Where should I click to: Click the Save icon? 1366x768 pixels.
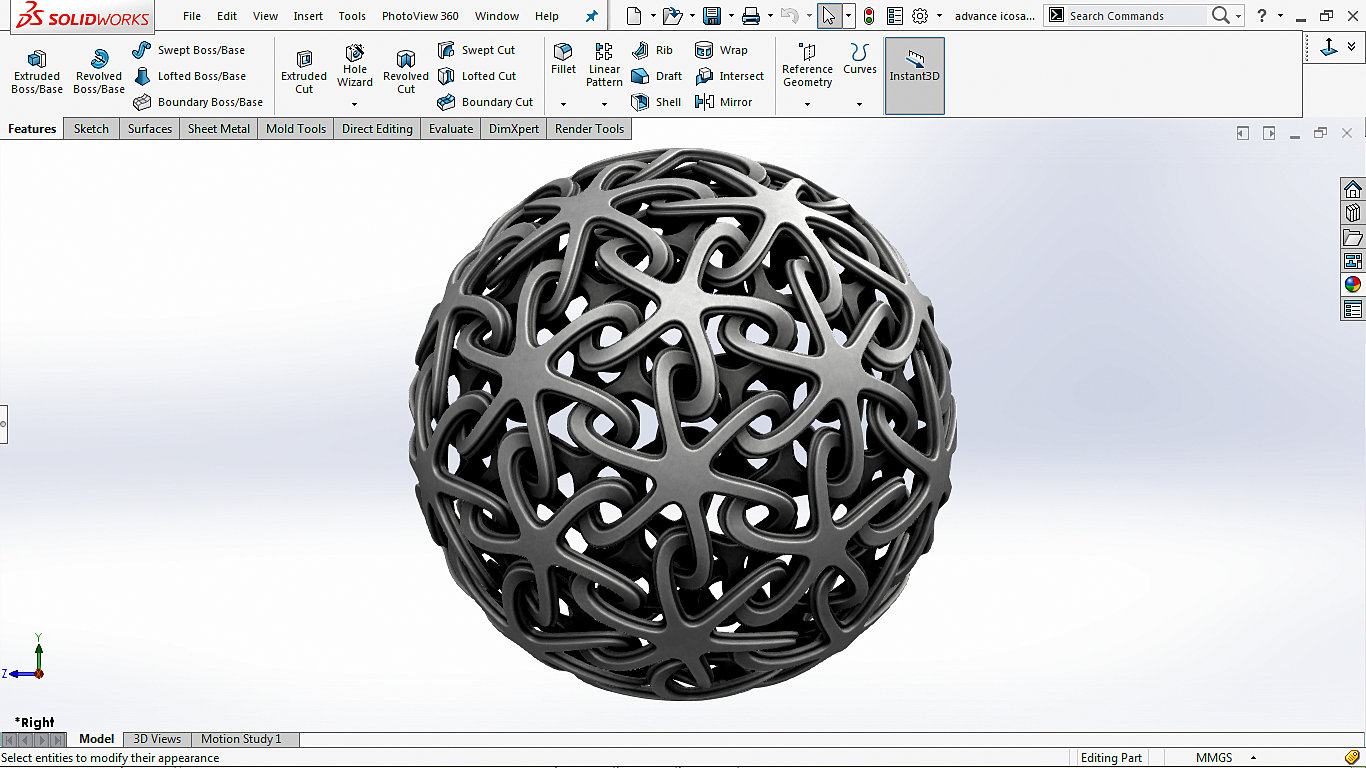pos(712,16)
